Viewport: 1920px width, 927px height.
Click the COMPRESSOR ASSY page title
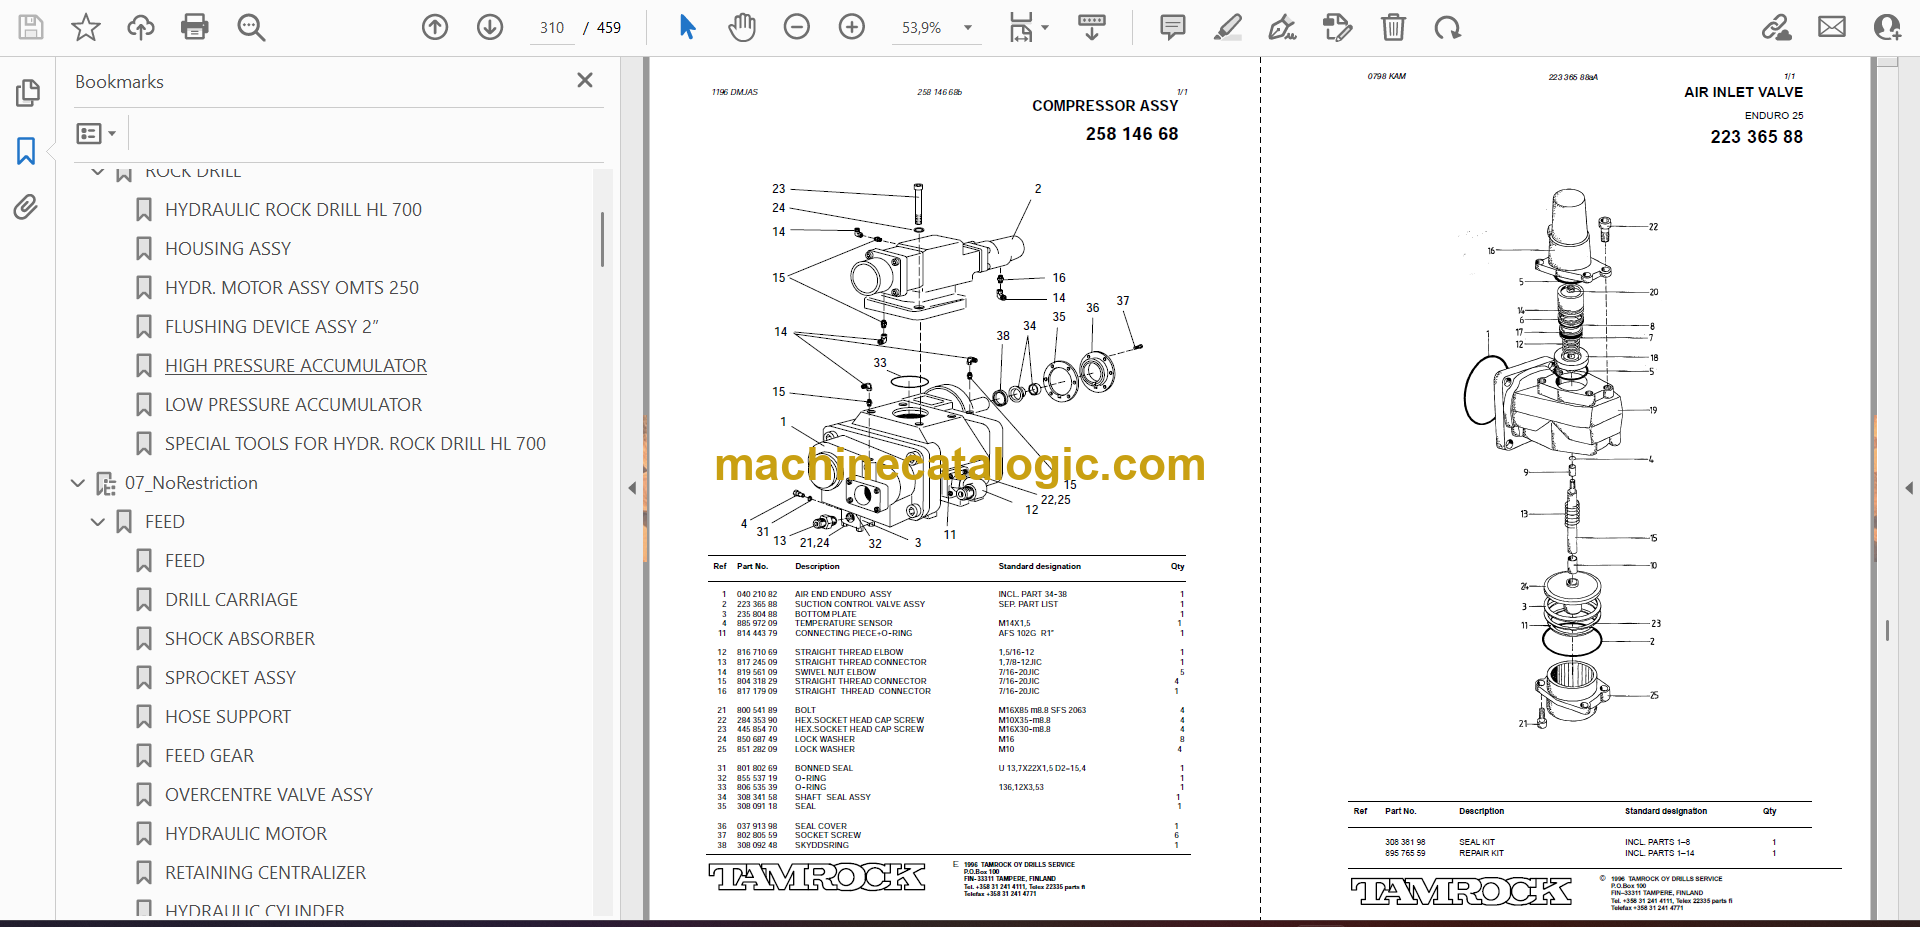coord(1105,106)
